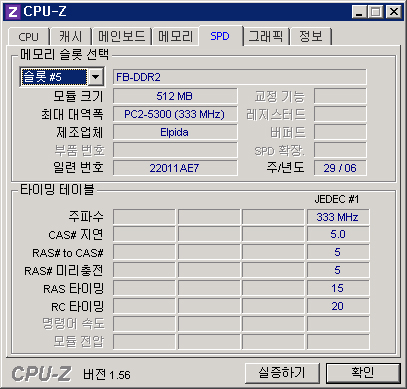Open the 정보 tab
This screenshot has height=389, width=407.
pos(311,37)
